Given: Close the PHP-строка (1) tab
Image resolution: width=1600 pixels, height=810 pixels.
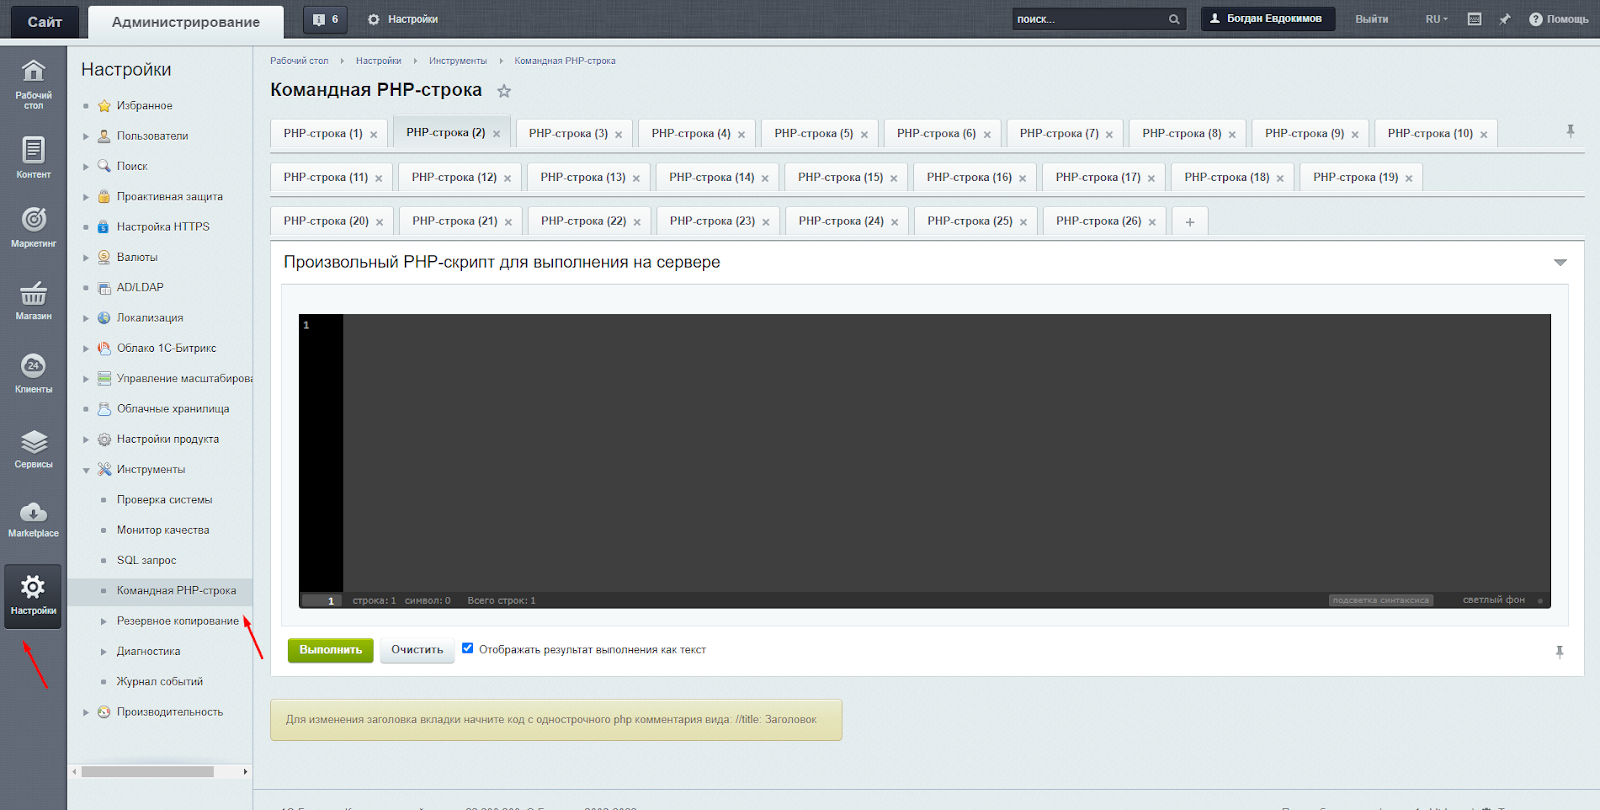Looking at the screenshot, I should pos(374,135).
